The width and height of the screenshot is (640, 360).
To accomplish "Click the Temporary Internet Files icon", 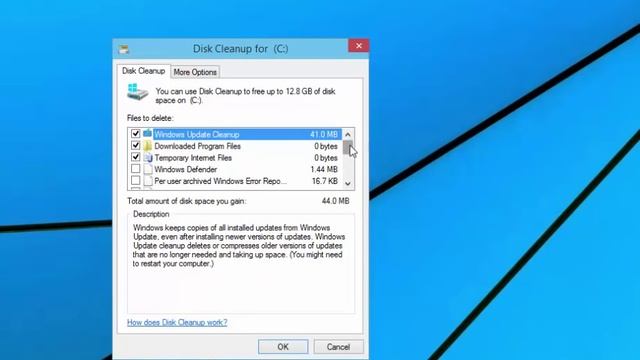I will point(147,158).
